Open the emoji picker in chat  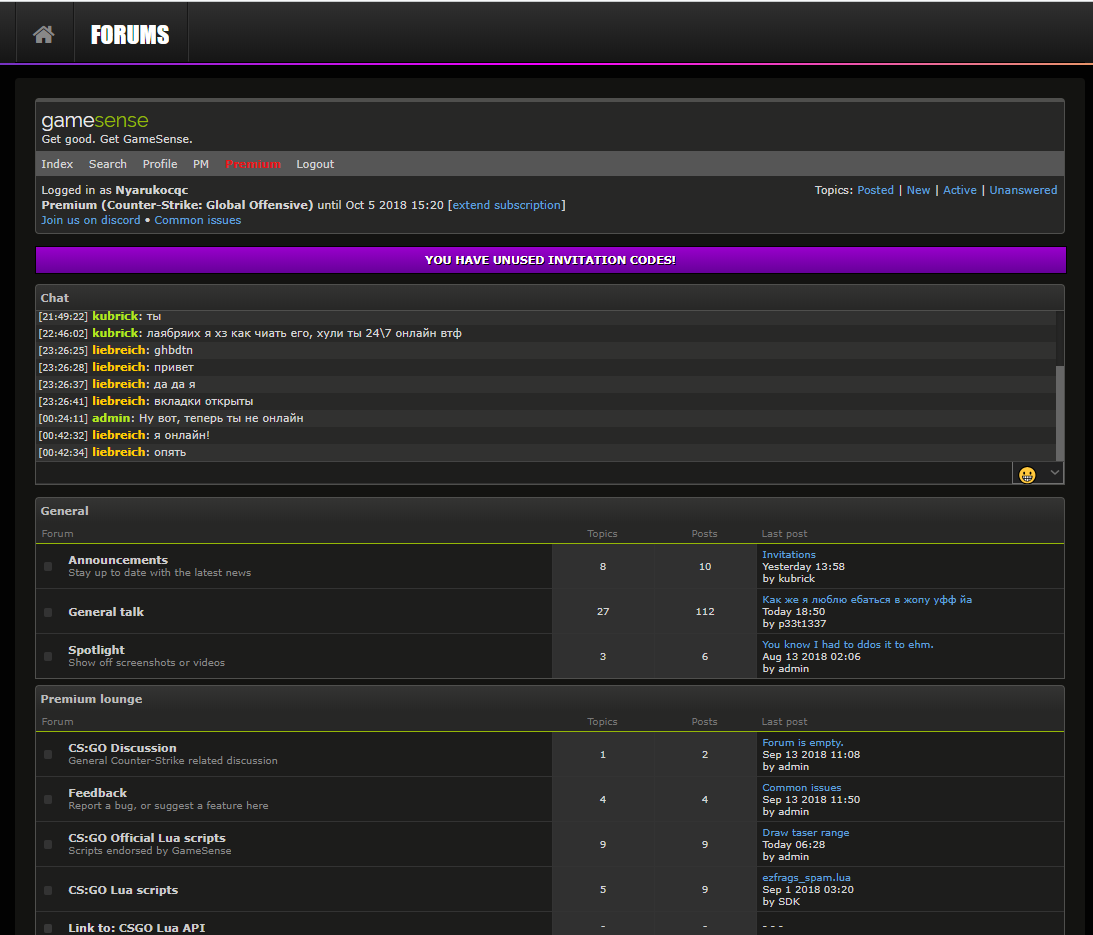coord(1027,474)
